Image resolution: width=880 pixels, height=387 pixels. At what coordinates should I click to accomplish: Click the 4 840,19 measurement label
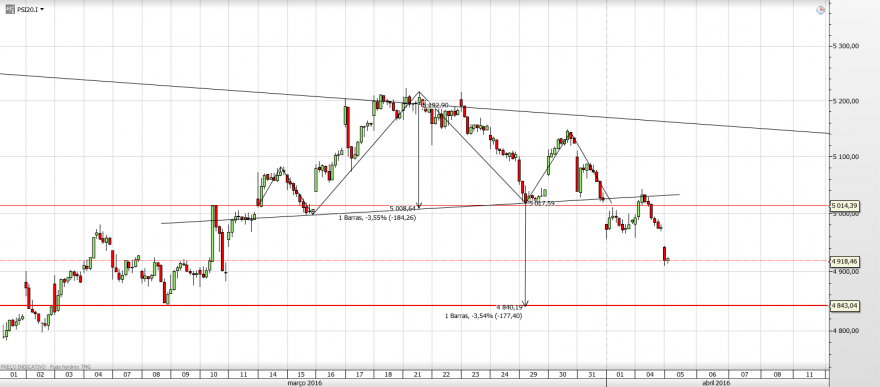point(510,307)
